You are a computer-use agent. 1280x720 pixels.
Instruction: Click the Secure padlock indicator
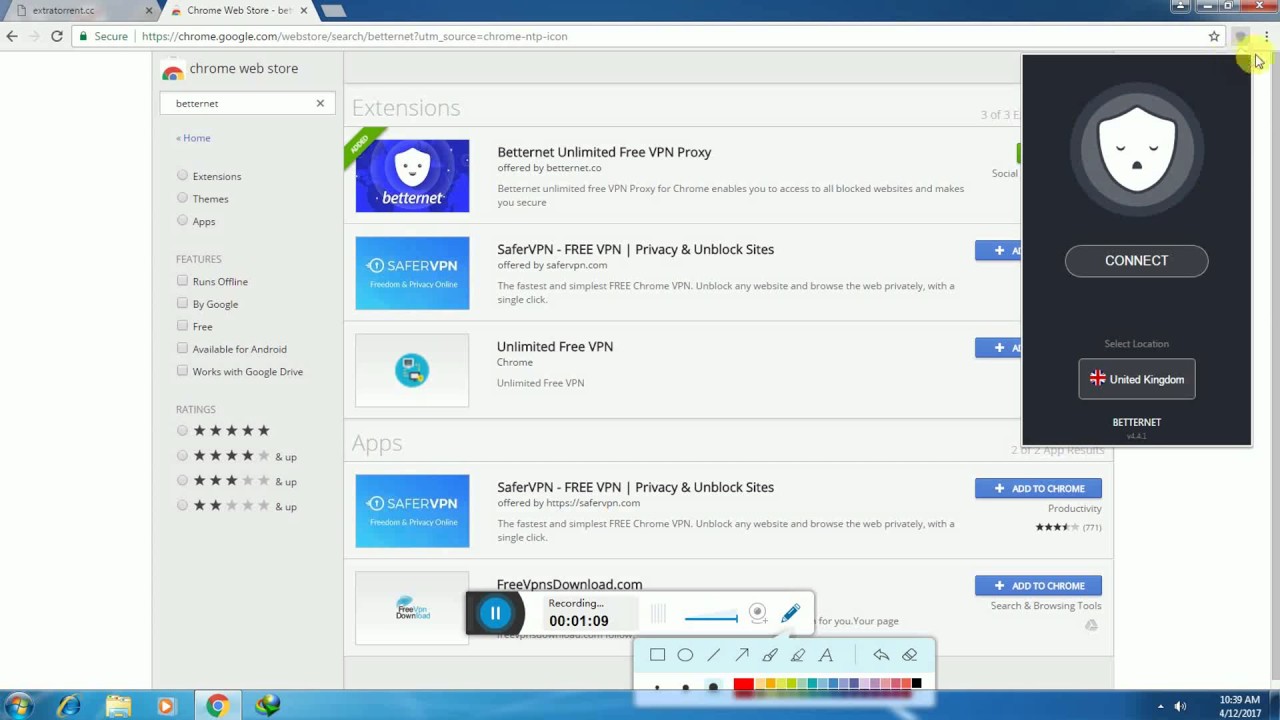pos(105,36)
